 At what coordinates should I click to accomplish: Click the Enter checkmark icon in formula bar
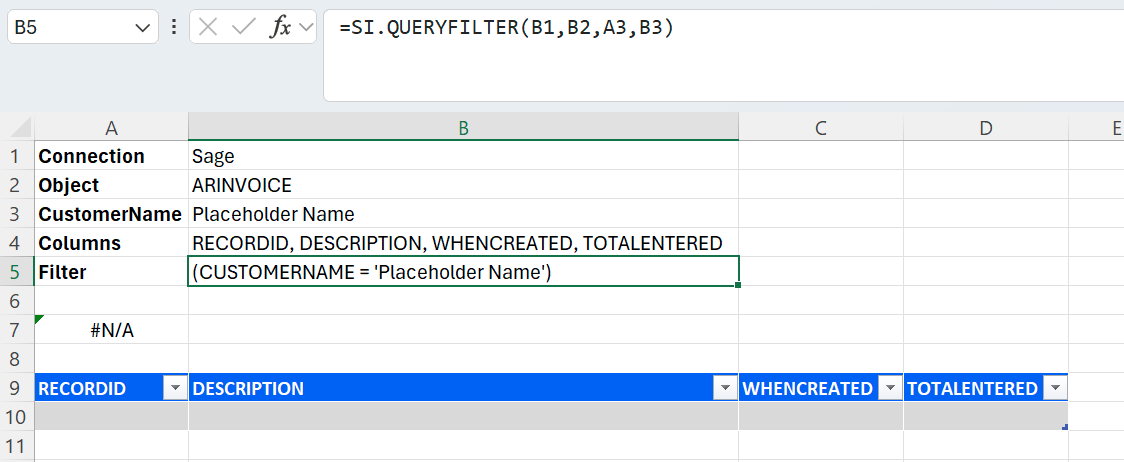point(243,28)
